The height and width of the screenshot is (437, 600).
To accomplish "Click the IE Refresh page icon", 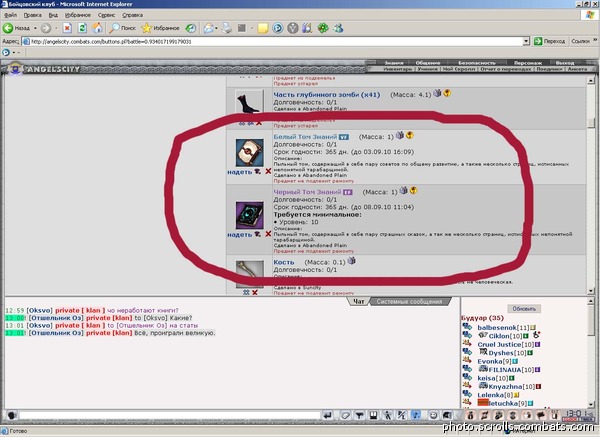I will tap(82, 28).
